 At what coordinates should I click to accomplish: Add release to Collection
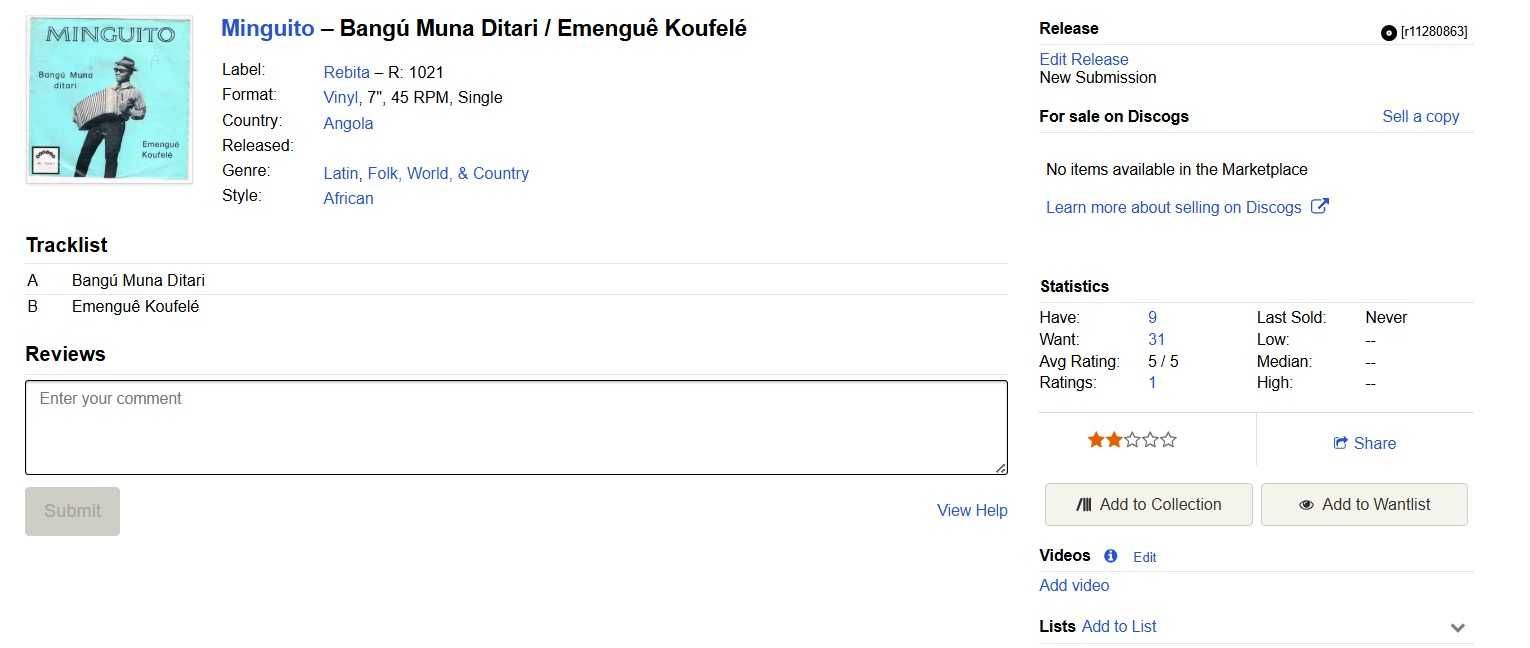point(1149,505)
